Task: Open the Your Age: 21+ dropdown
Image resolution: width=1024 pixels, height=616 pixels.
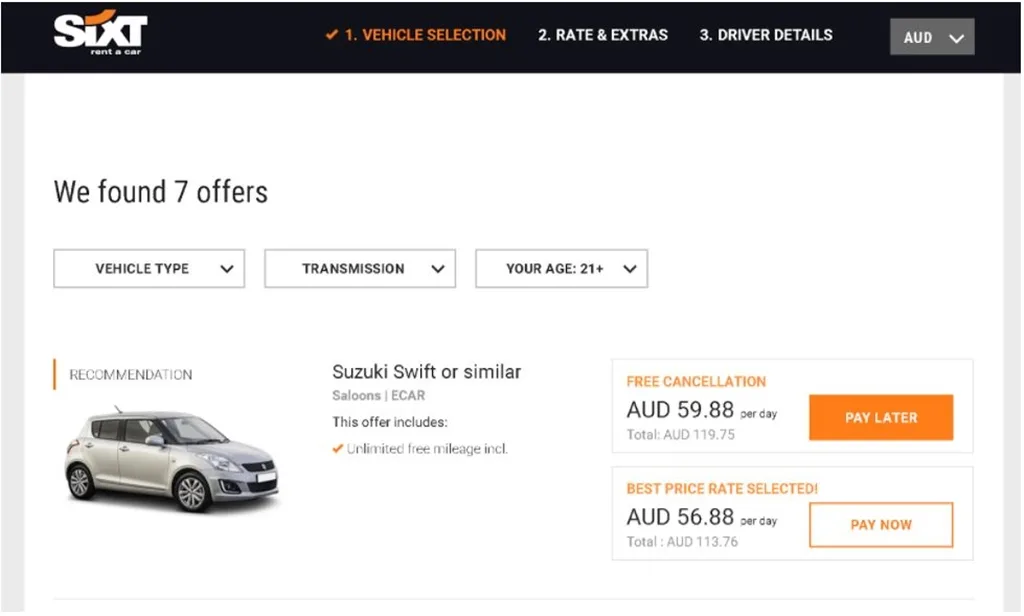Action: click(561, 269)
